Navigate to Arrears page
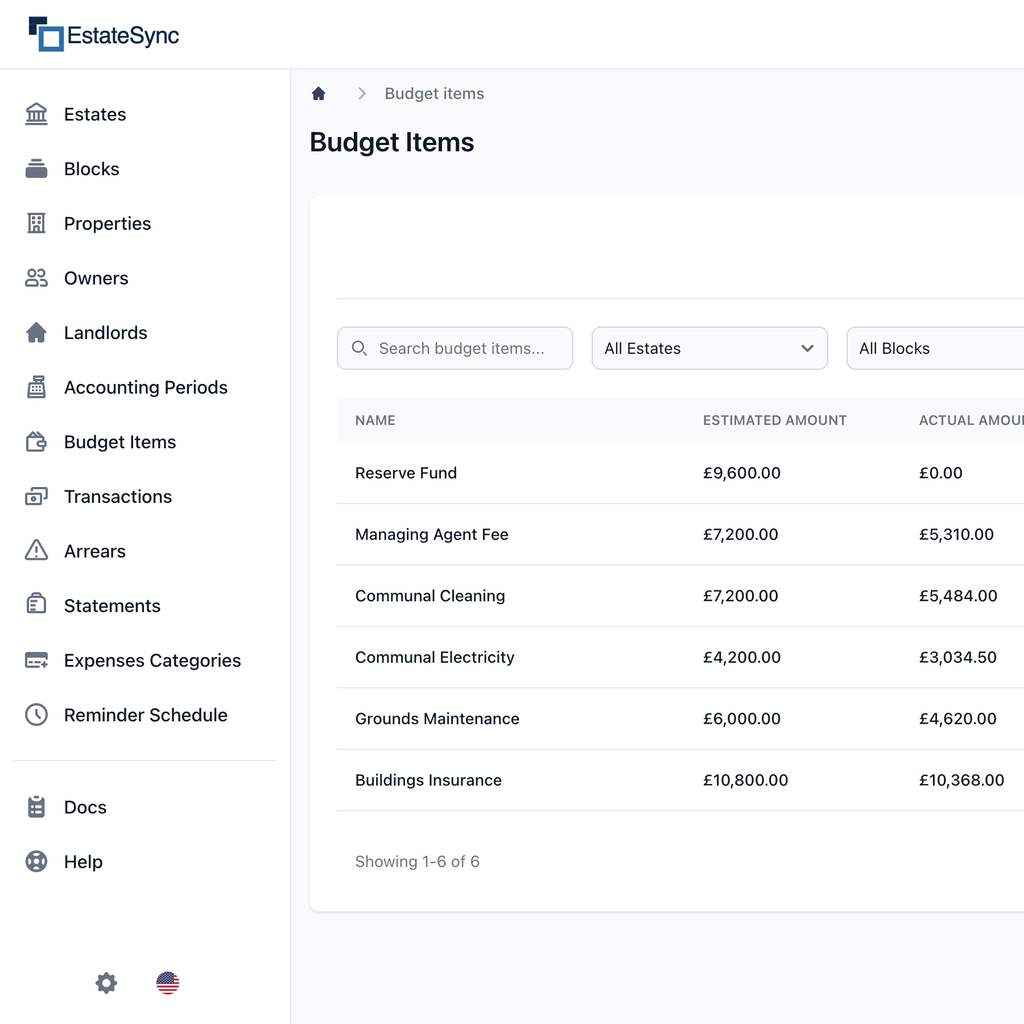Screen dimensions: 1024x1024 pyautogui.click(x=95, y=552)
